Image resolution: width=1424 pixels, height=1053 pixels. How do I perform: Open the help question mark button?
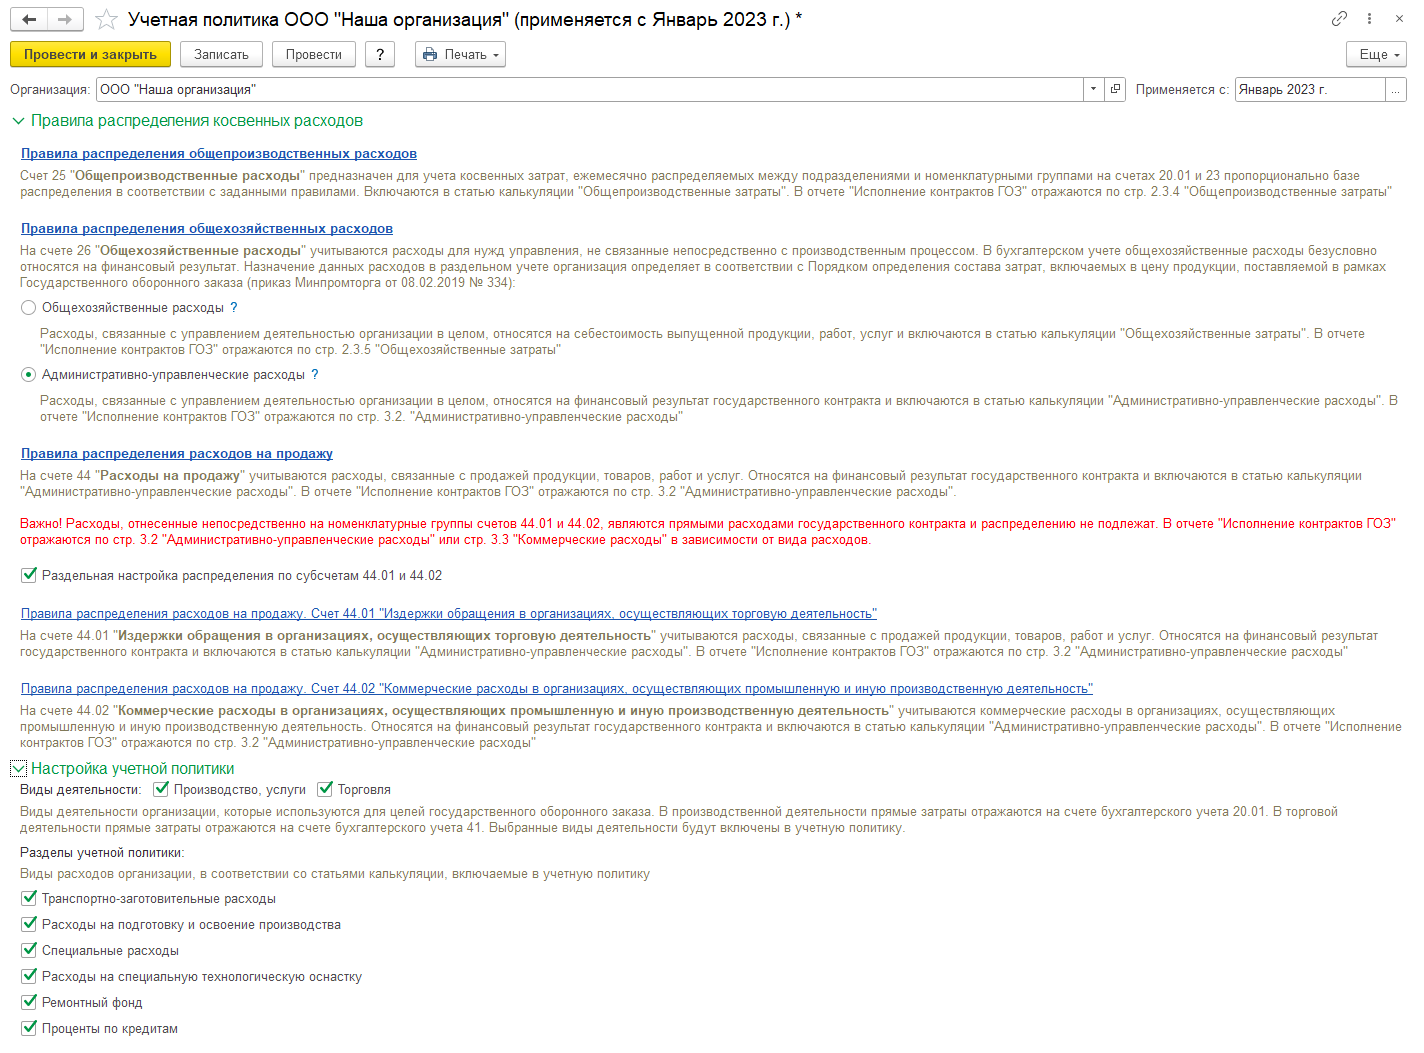tap(380, 55)
